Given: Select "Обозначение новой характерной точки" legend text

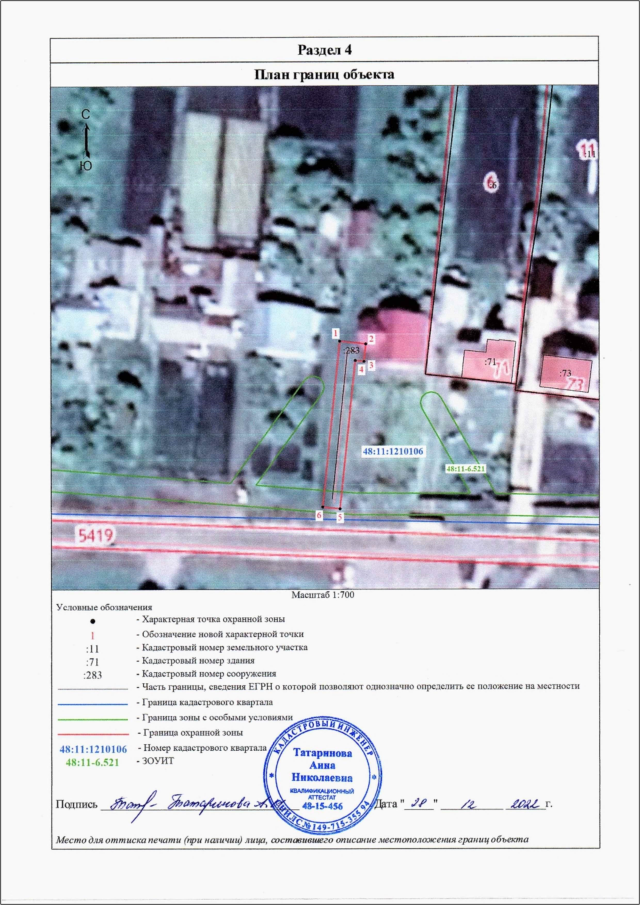Looking at the screenshot, I should (x=222, y=633).
